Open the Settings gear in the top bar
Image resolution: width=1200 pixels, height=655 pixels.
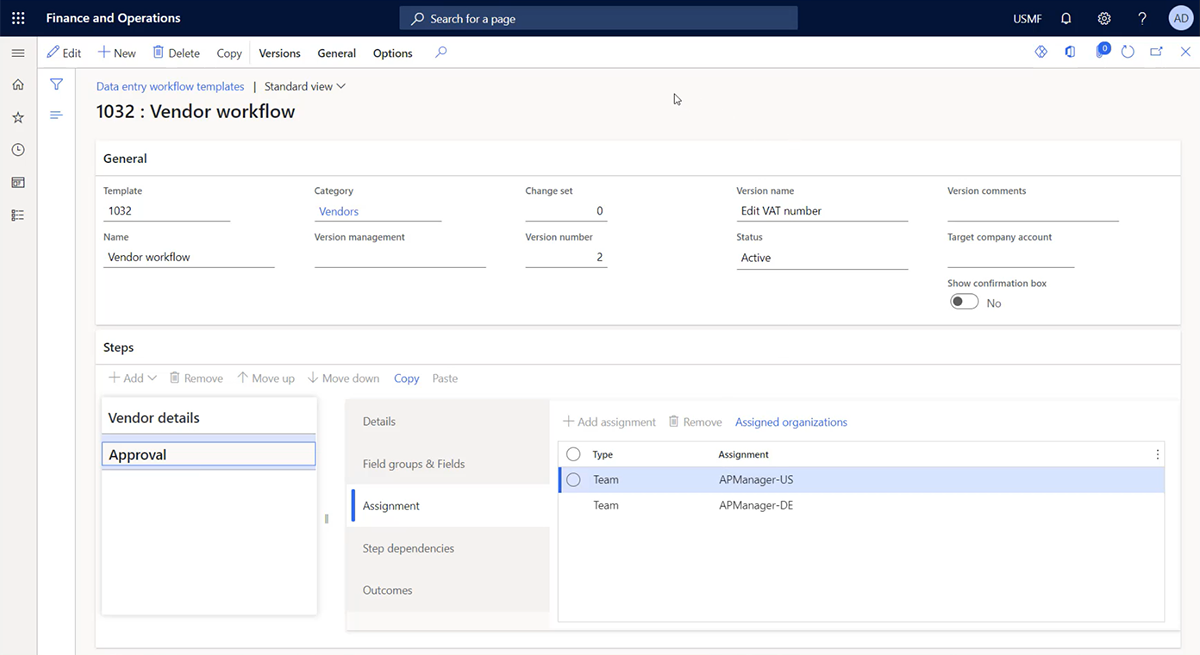[1104, 17]
